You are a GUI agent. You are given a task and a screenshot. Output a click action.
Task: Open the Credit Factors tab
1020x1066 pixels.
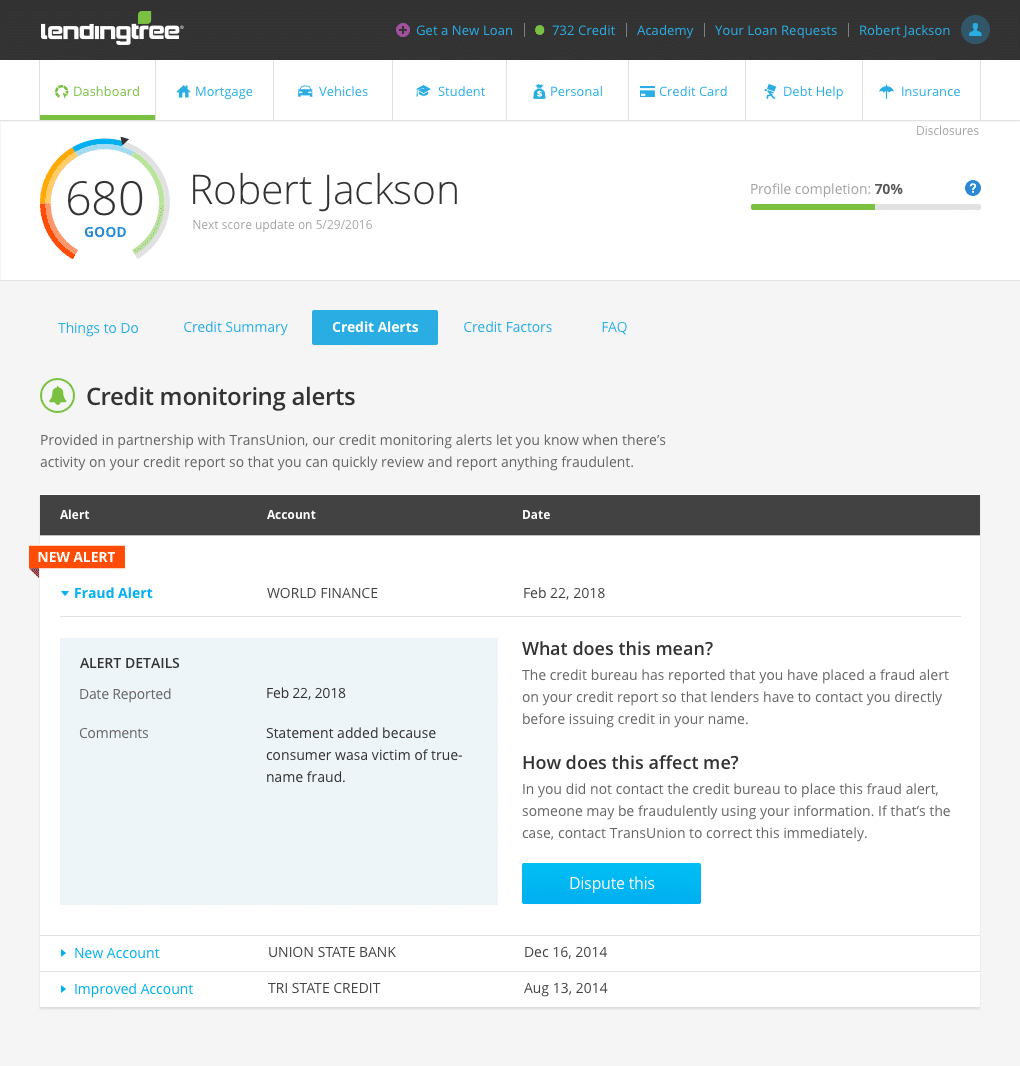pos(507,327)
